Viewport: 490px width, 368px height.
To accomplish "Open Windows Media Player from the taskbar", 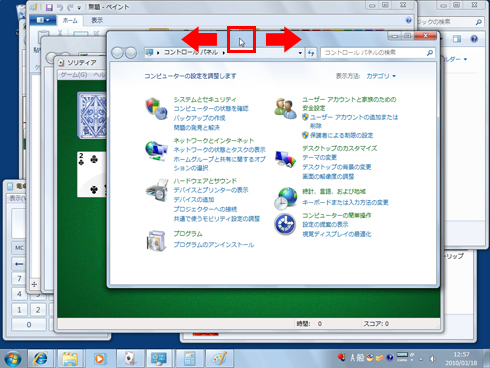I will tap(99, 359).
